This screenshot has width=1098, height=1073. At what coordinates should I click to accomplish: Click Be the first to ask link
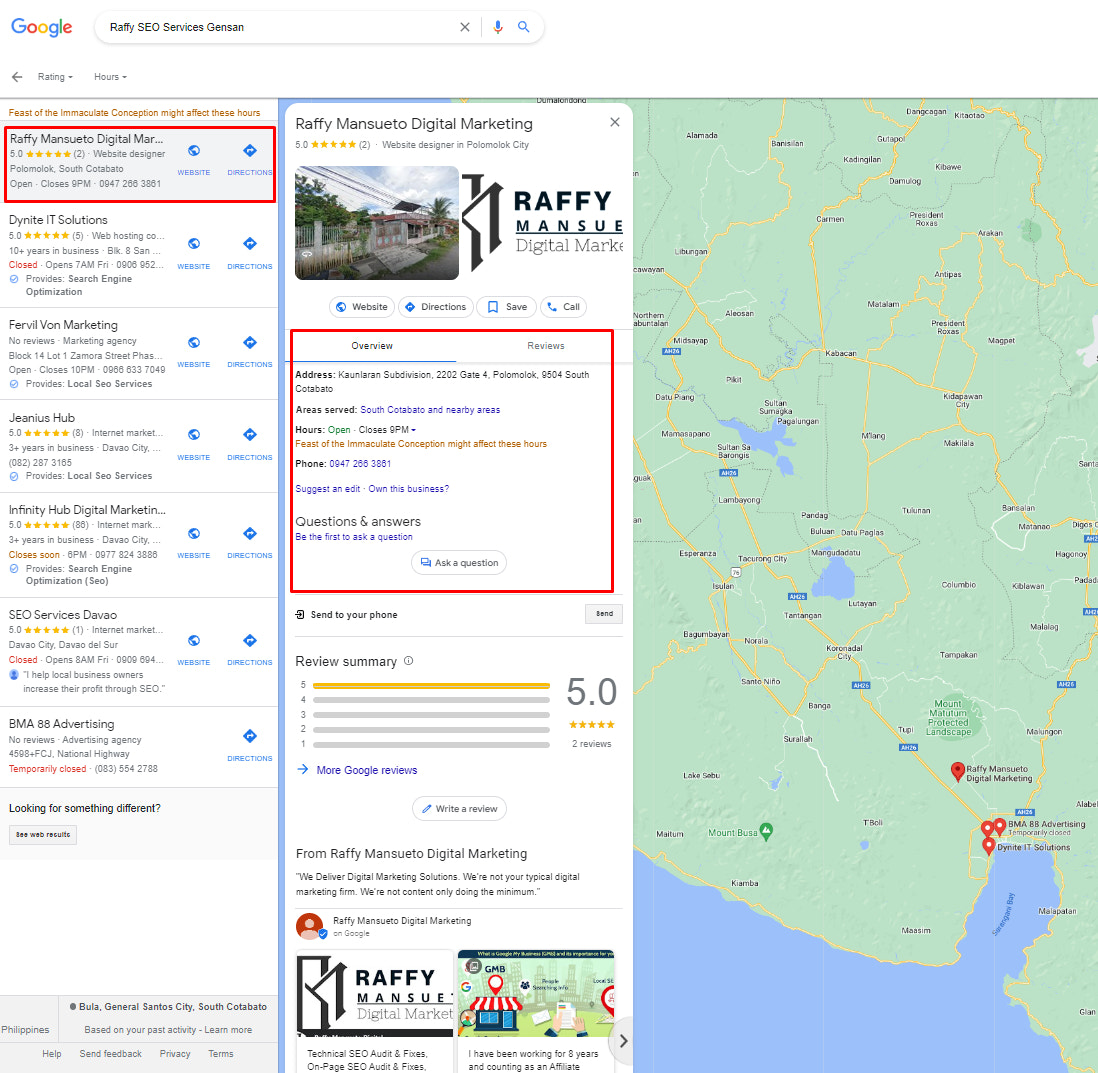pyautogui.click(x=354, y=536)
